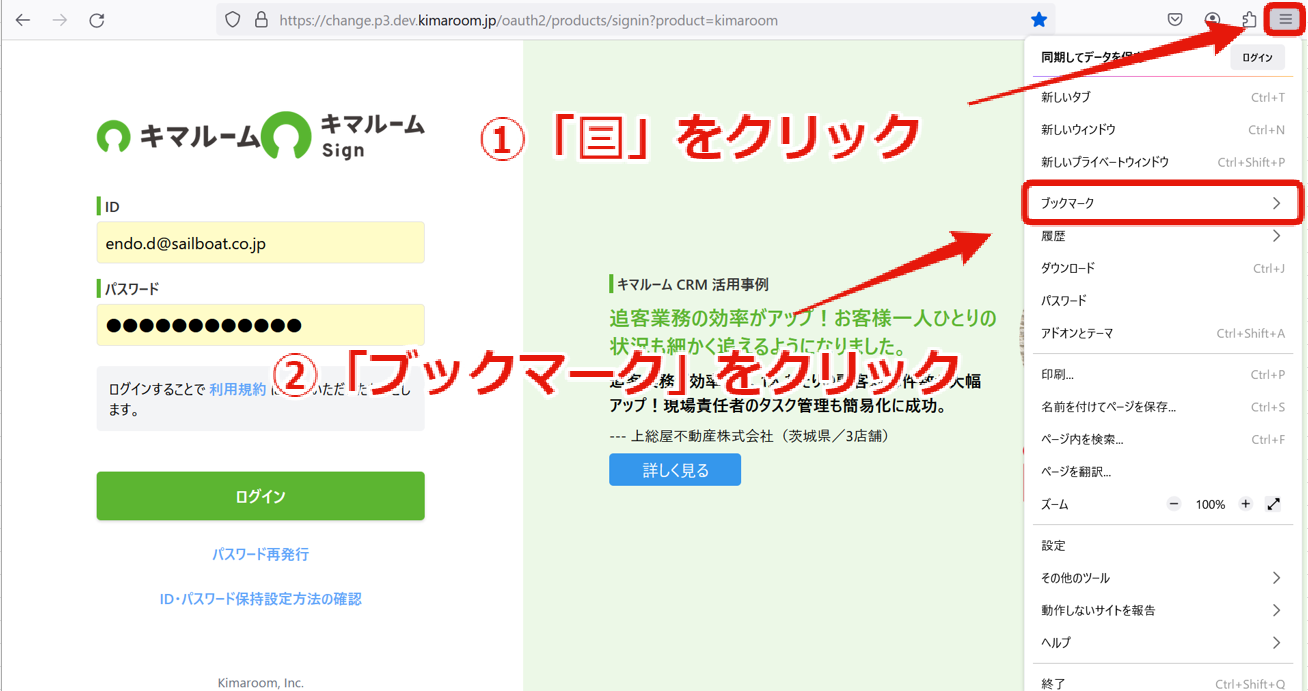
Task: Select 名前を付けてページを保存 menu item
Action: 1162,407
